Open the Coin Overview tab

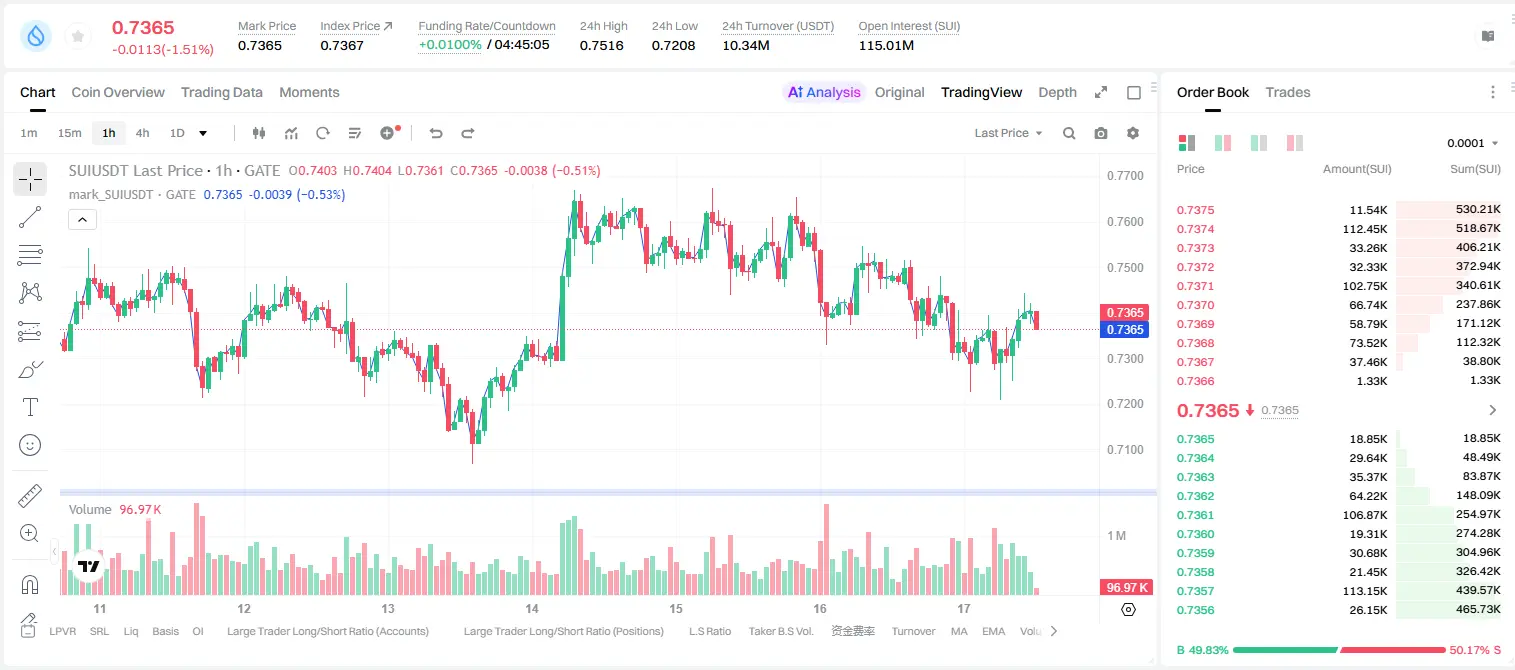click(118, 92)
